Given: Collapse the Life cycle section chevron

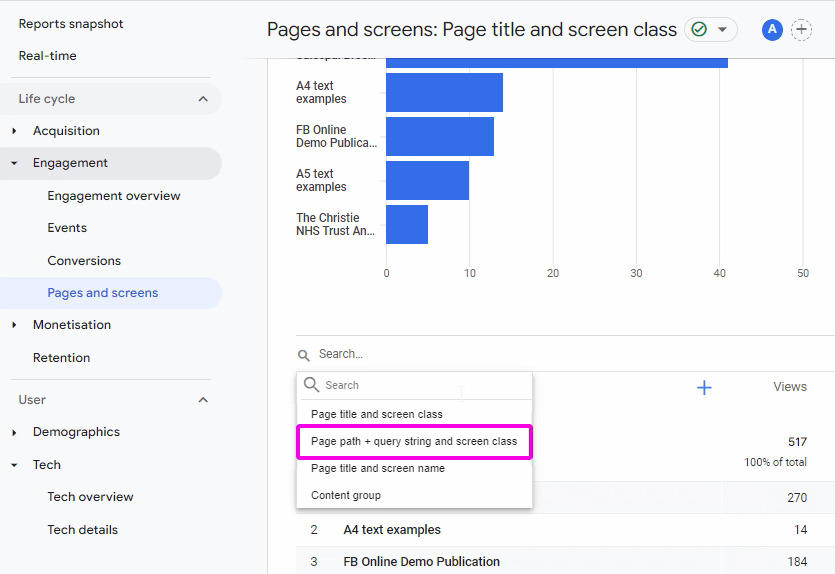Looking at the screenshot, I should point(203,99).
